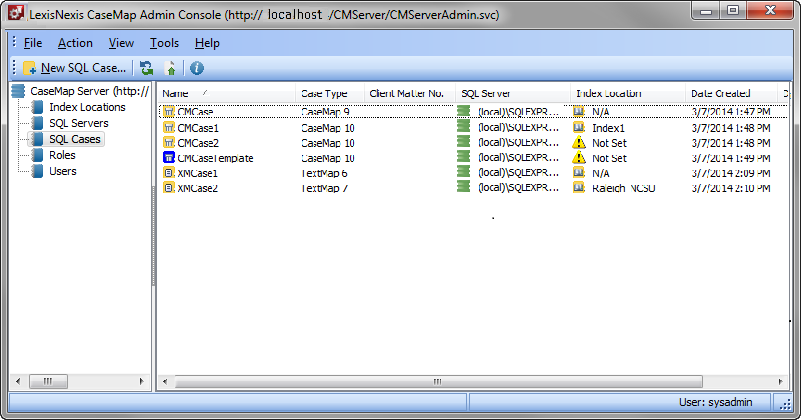Select the XMCase1 row name
801x420 pixels.
tap(198, 173)
